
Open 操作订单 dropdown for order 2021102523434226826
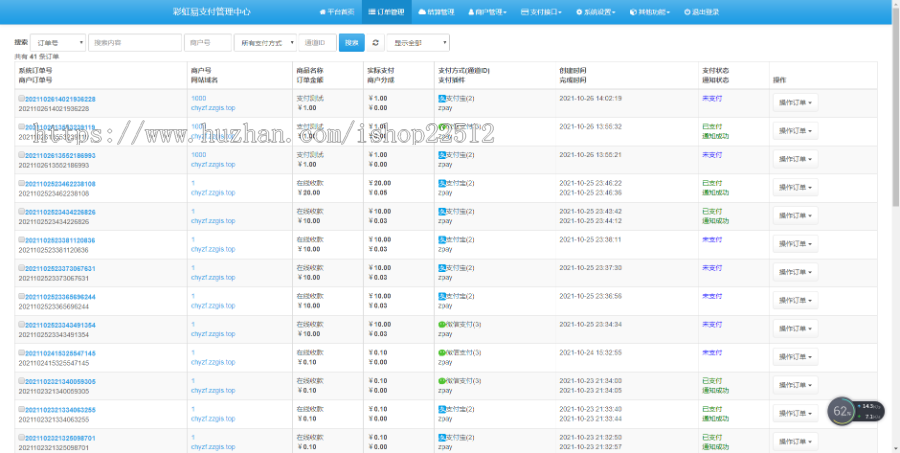(x=795, y=215)
